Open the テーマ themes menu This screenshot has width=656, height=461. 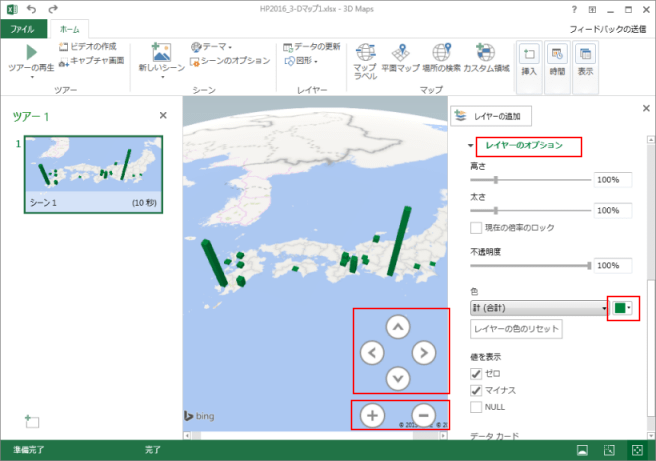211,46
